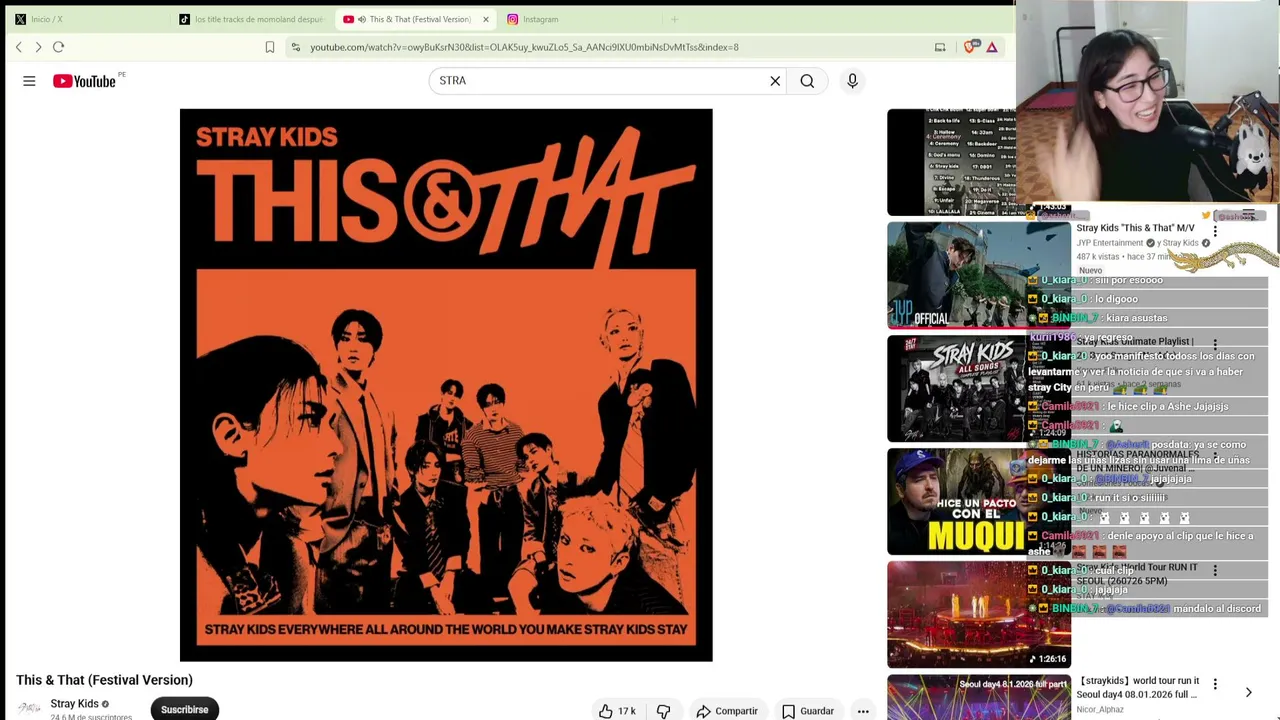The image size is (1280, 720).
Task: Open options menu for Run It Seoul clip
Action: pos(1215,570)
